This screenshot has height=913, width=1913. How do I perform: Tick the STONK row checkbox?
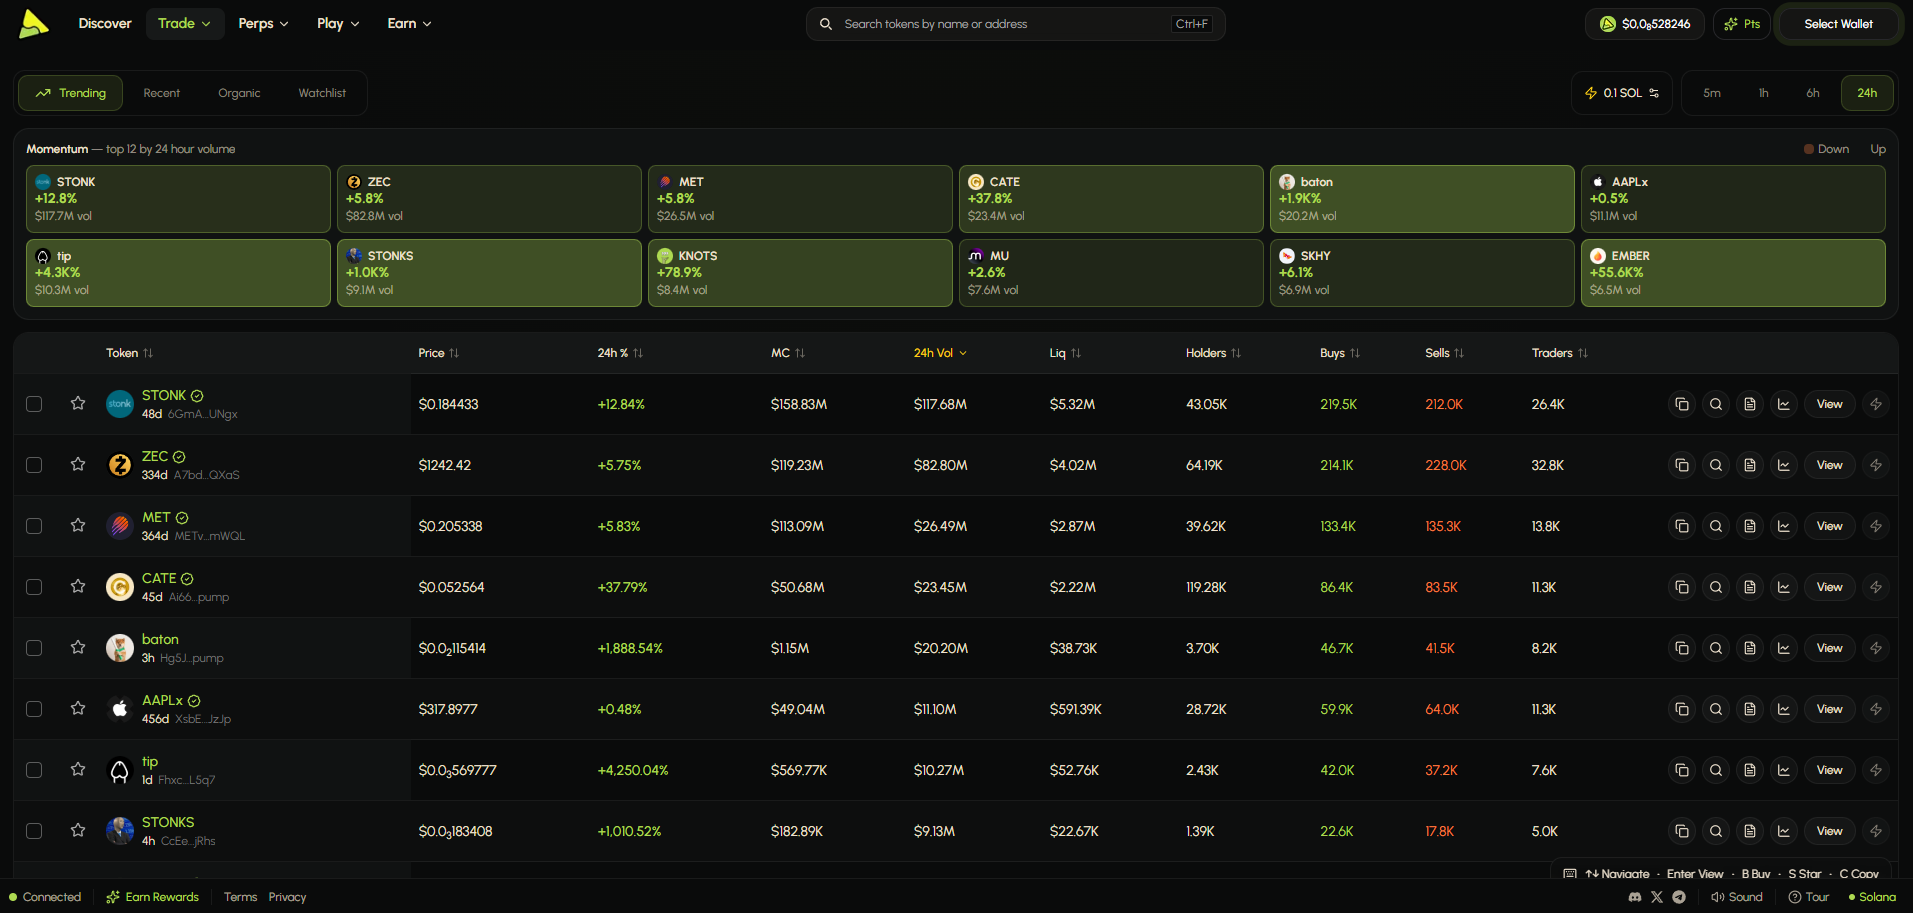tap(34, 404)
